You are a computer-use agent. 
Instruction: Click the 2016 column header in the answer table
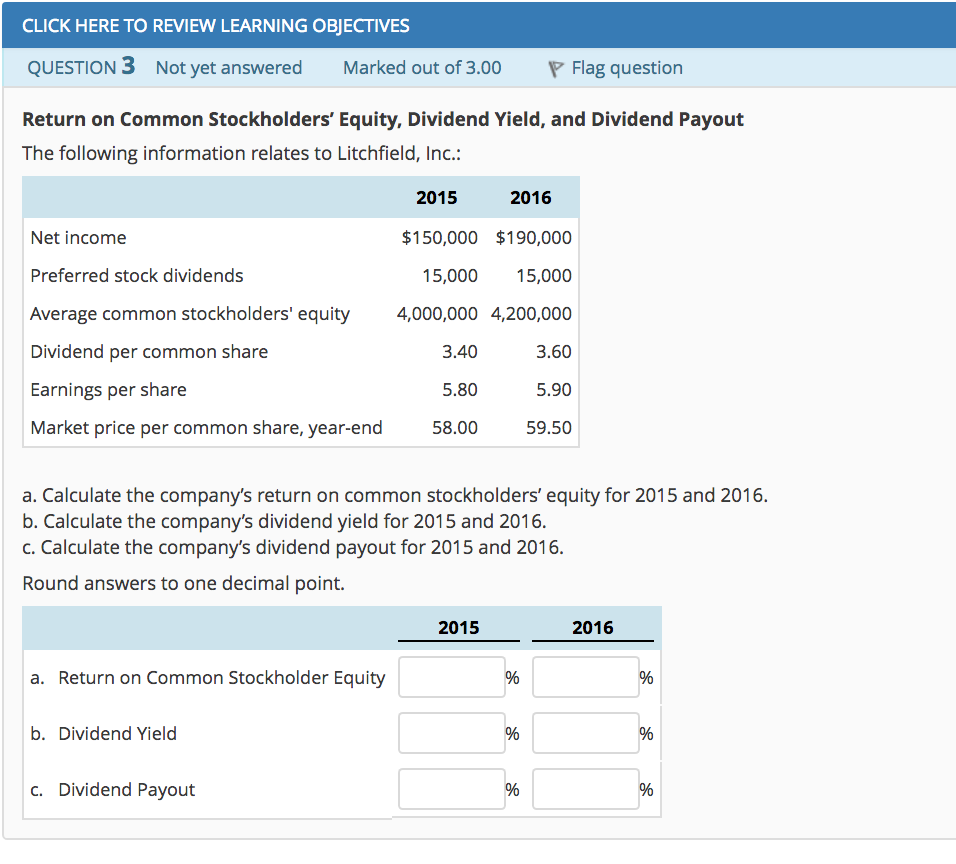(593, 627)
